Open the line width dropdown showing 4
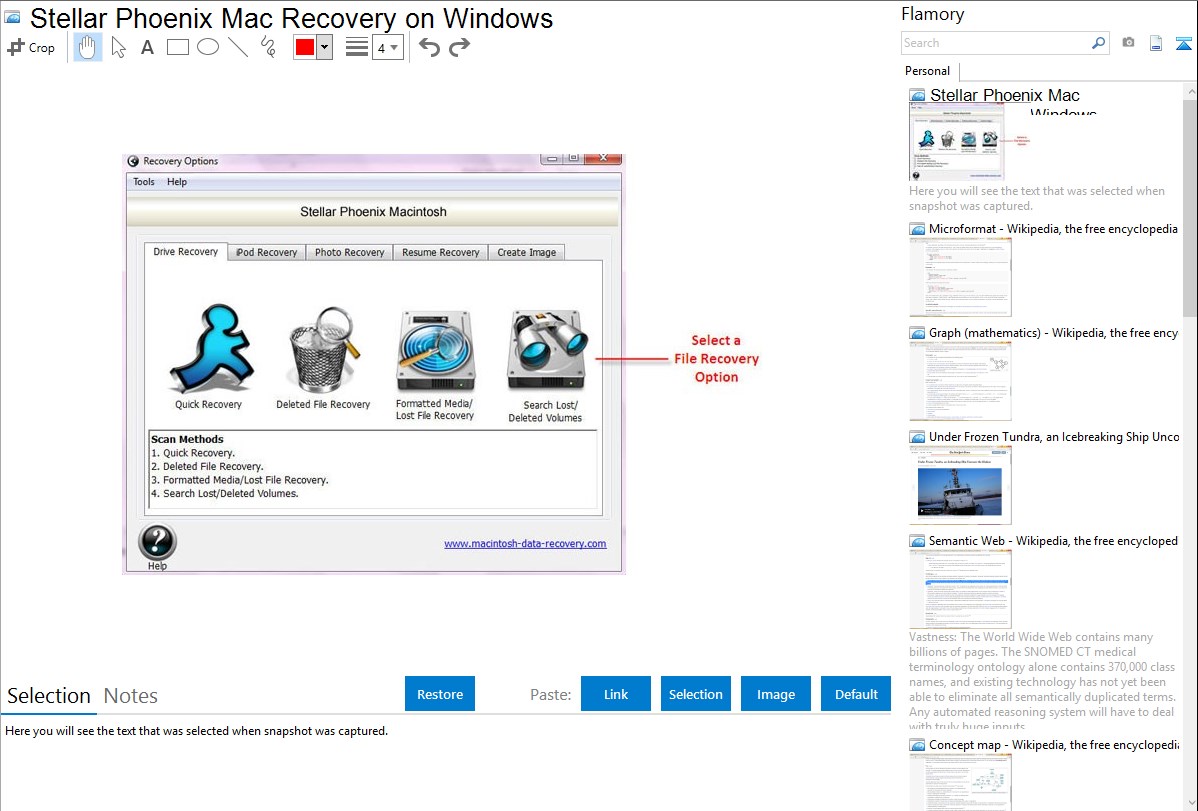1198x811 pixels. 387,47
